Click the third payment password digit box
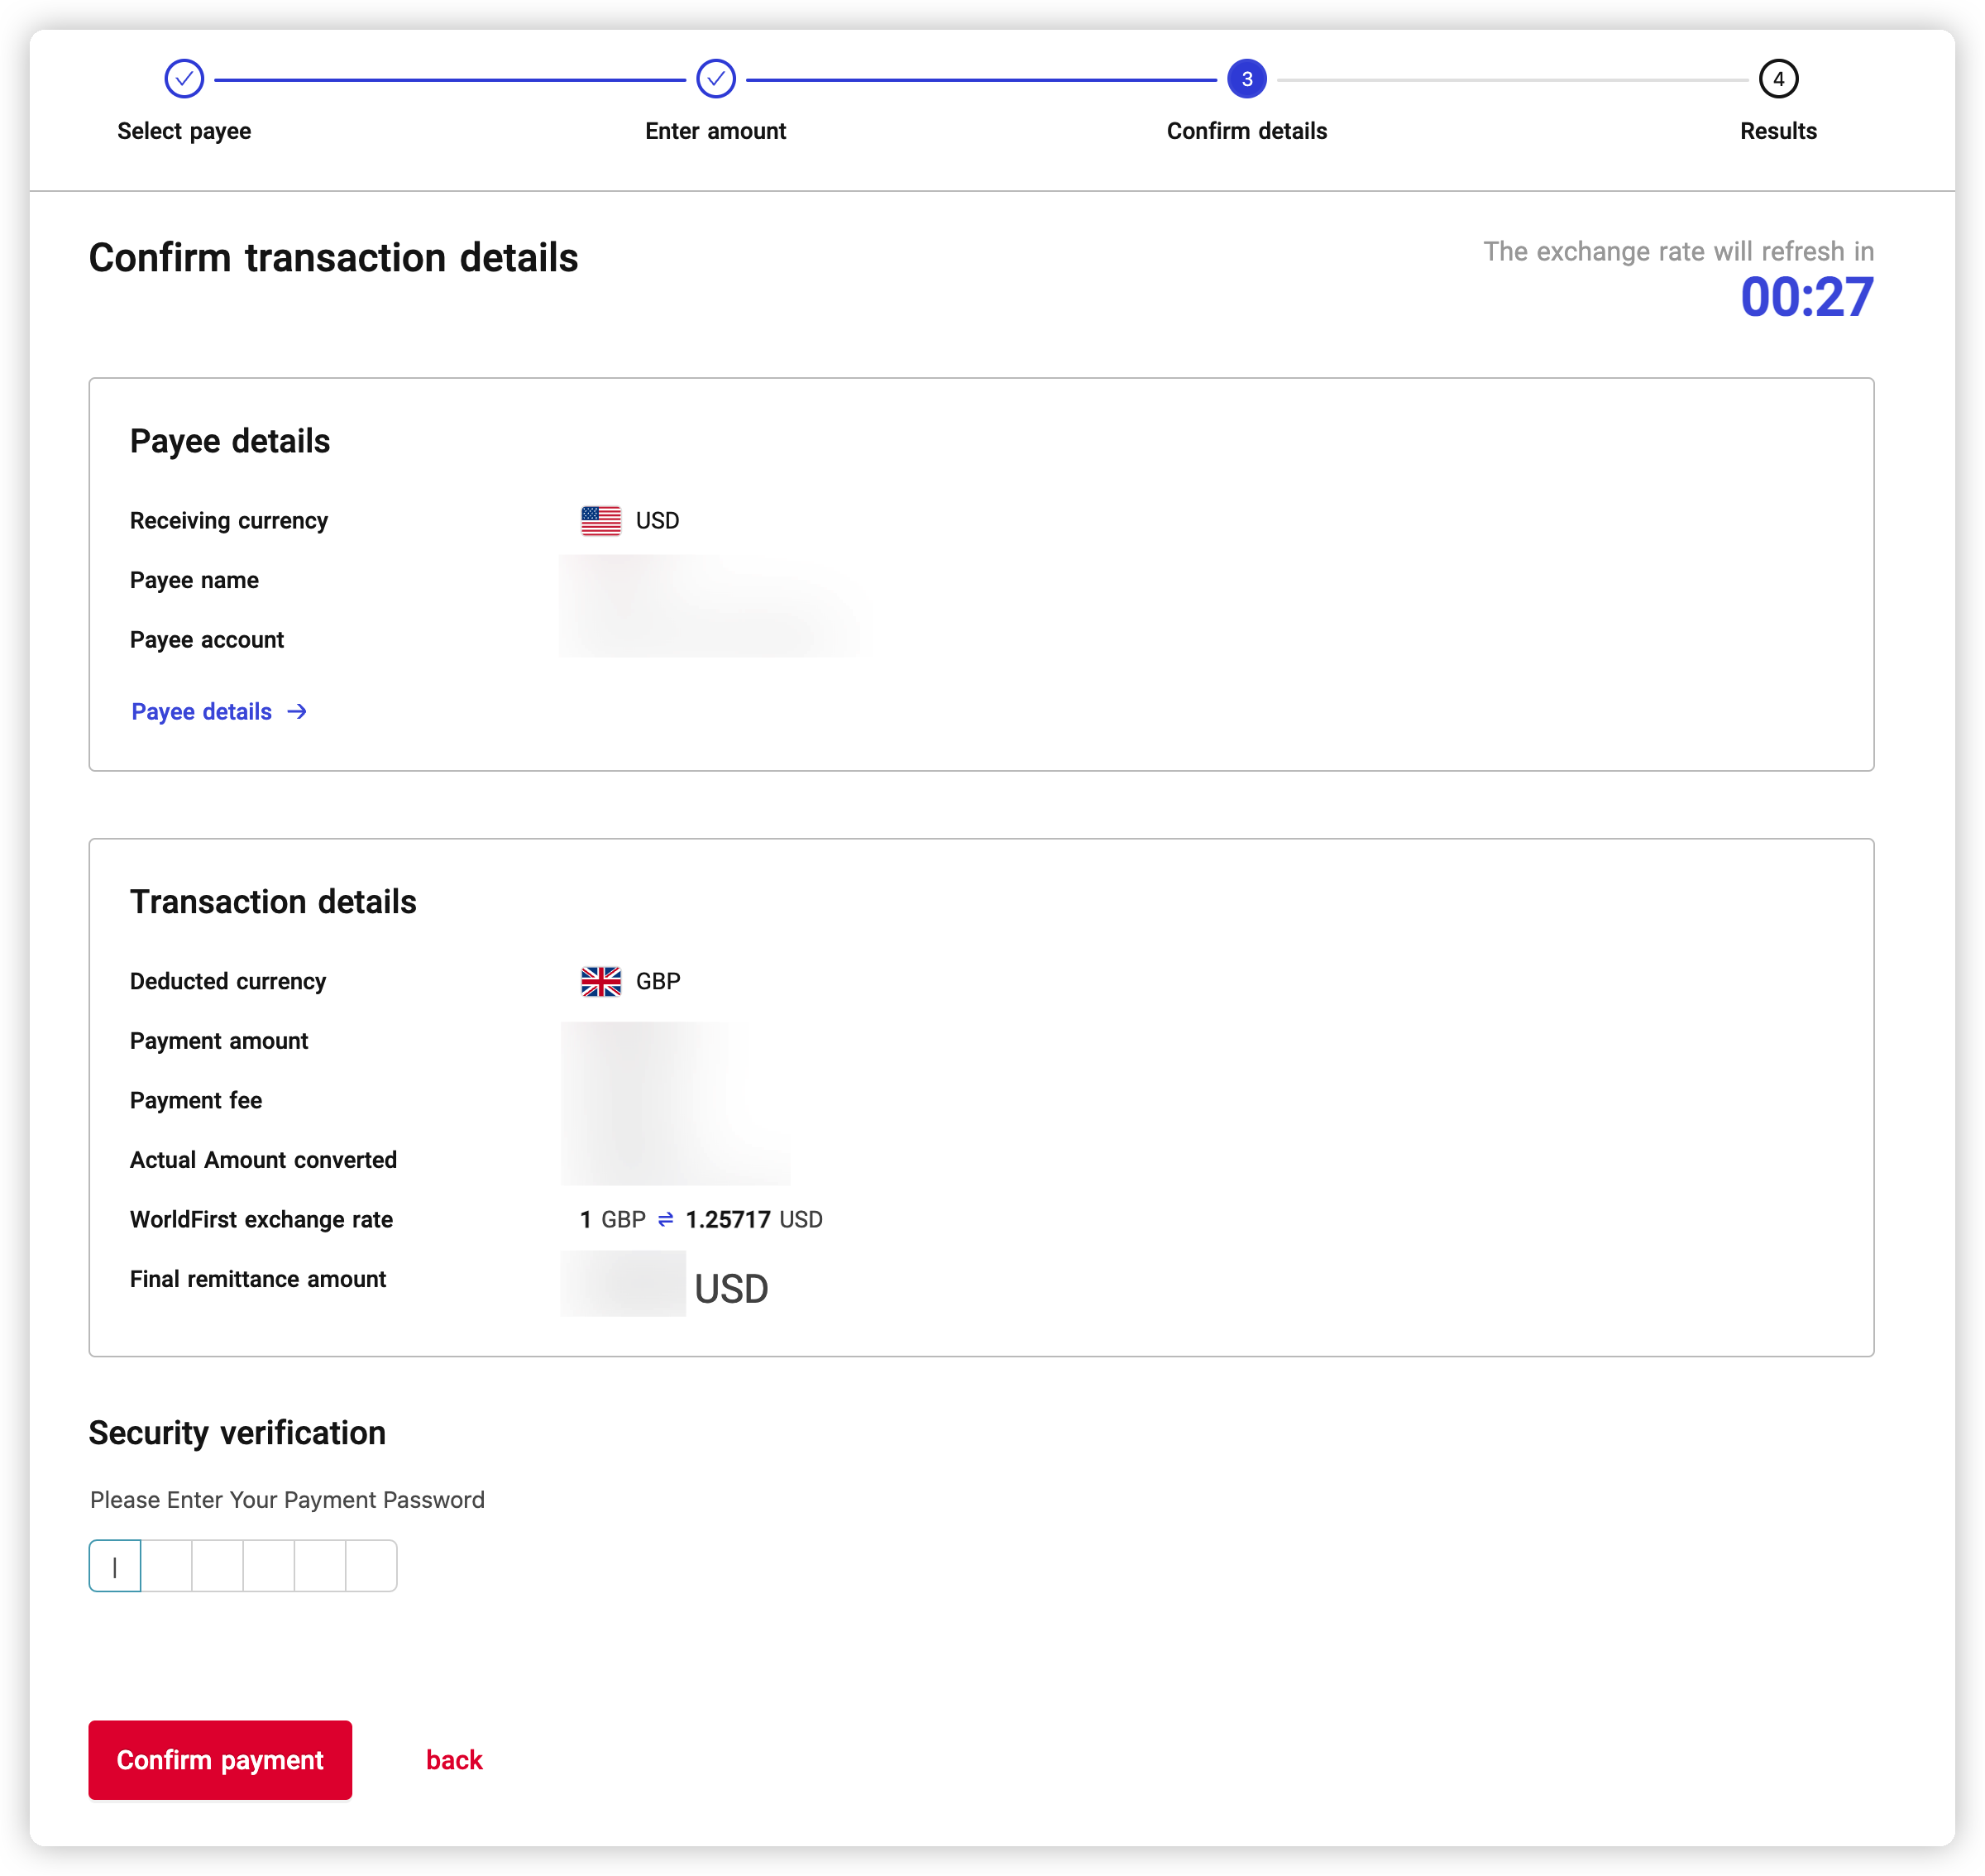The width and height of the screenshot is (1985, 1876). 218,1566
